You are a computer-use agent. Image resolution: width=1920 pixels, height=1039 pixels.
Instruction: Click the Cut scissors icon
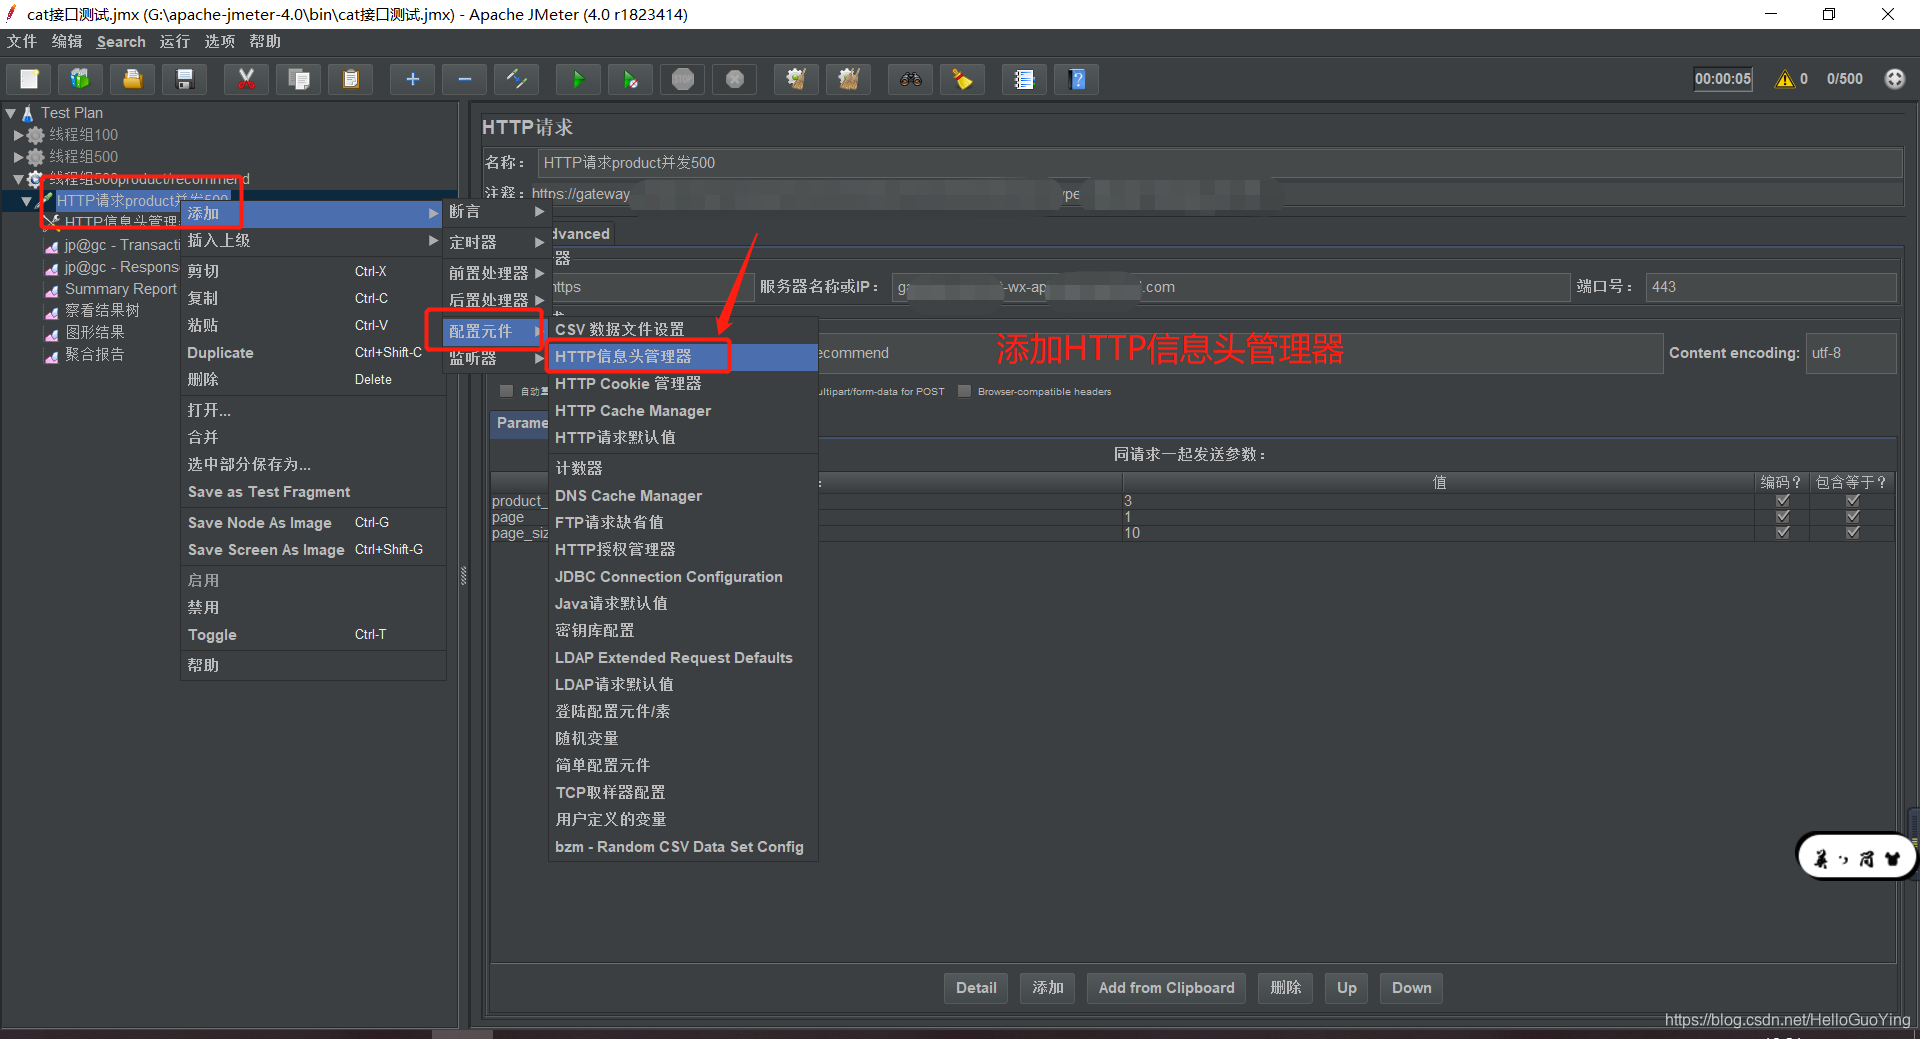[246, 79]
